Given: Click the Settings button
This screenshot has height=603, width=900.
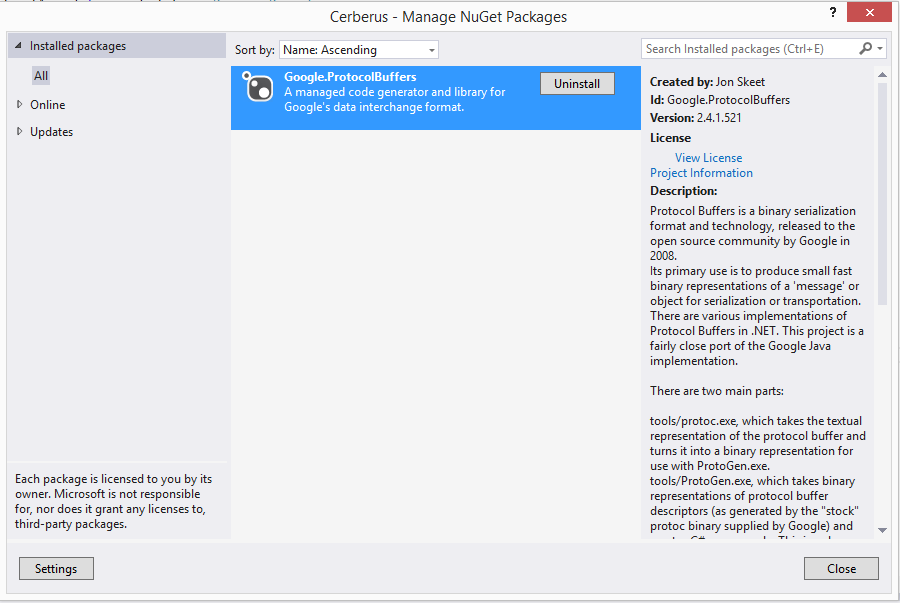Looking at the screenshot, I should [x=56, y=568].
